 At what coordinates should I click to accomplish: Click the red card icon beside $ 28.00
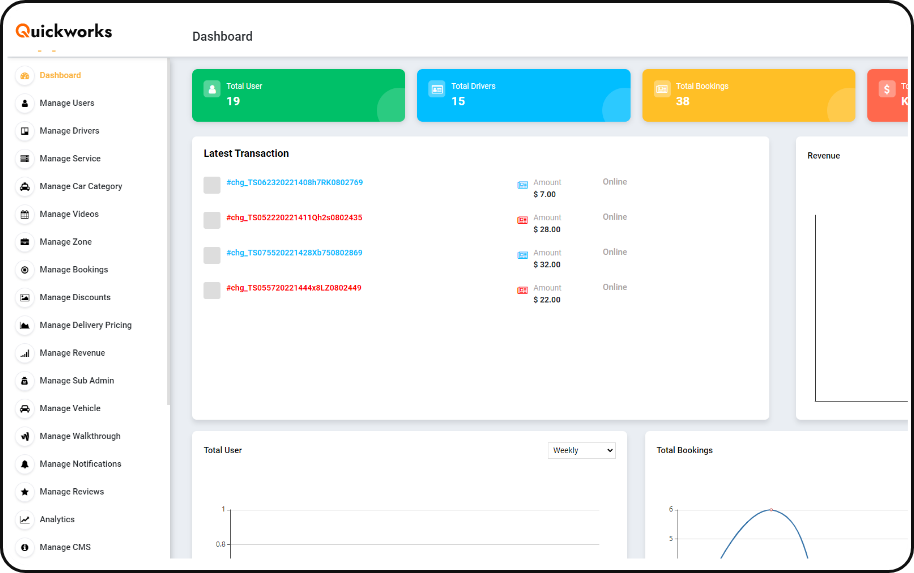[x=522, y=220]
